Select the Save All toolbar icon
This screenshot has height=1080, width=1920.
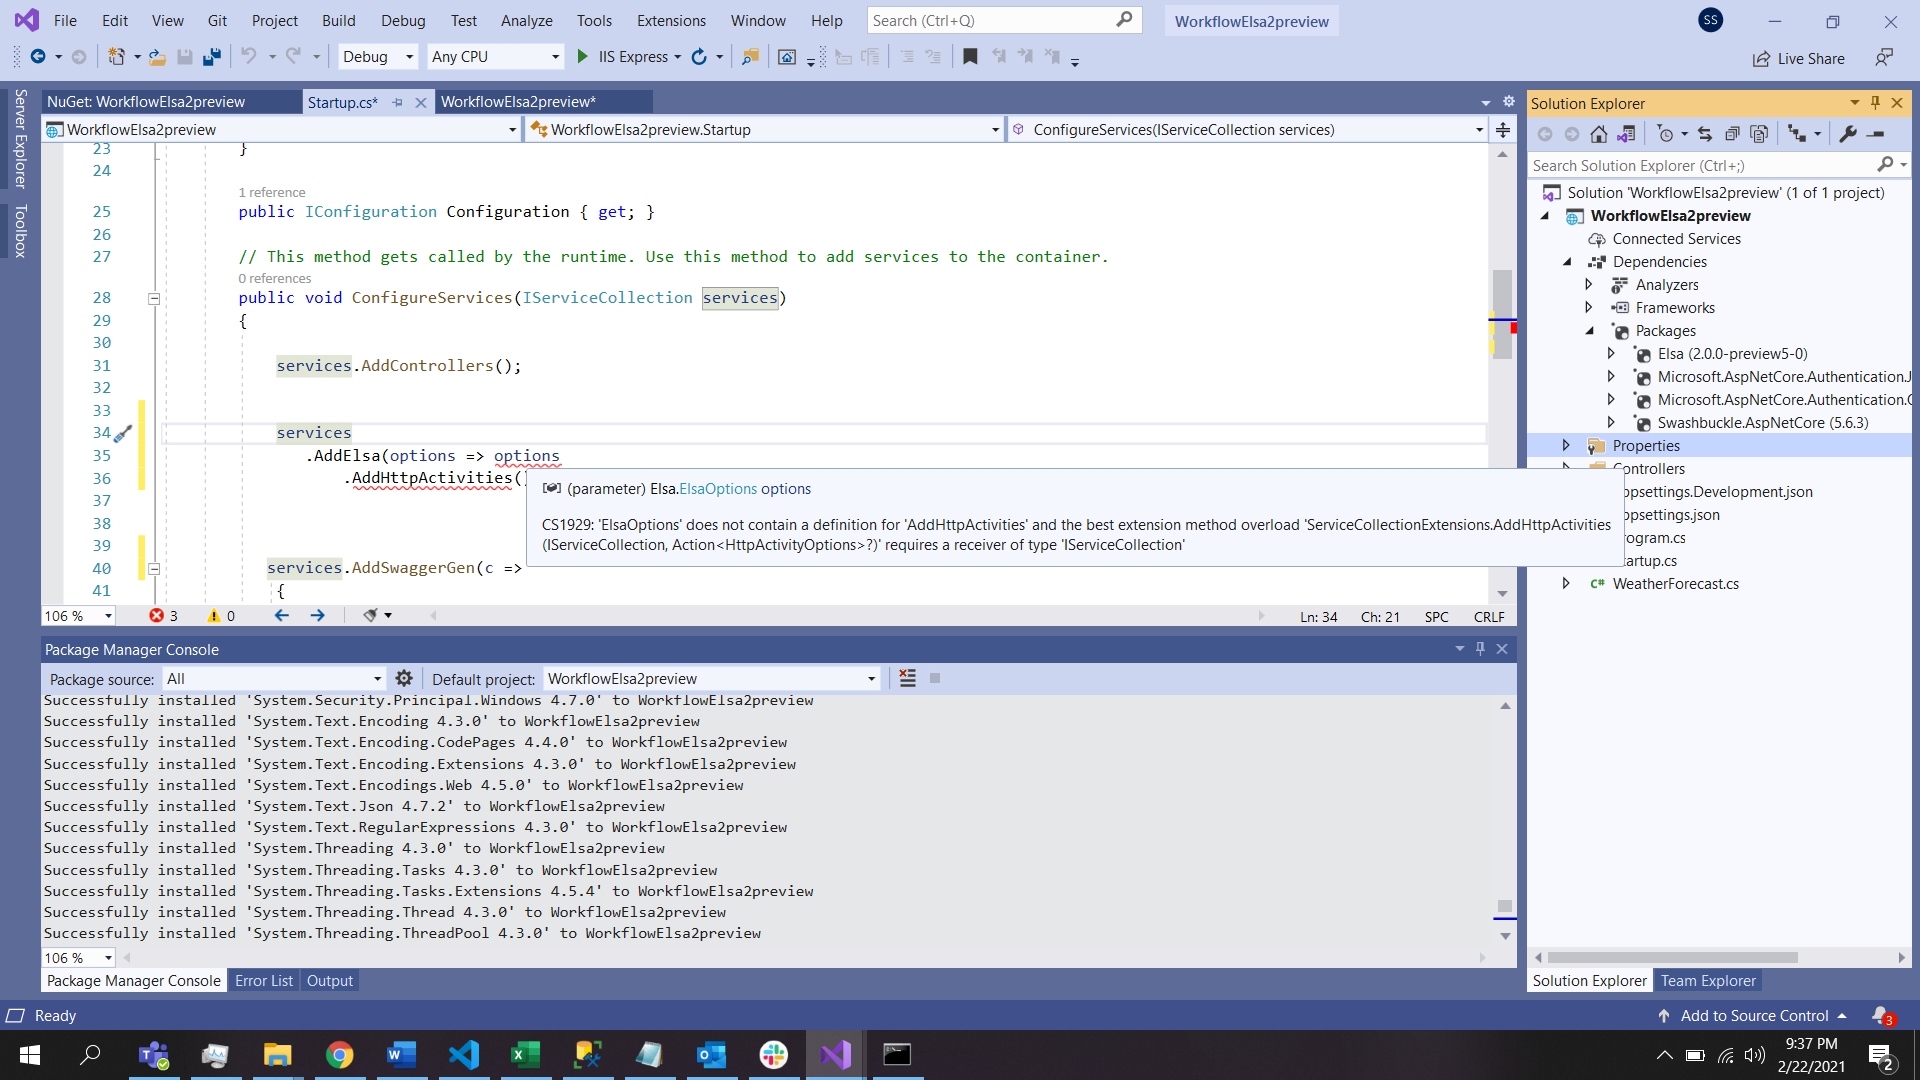(x=211, y=56)
